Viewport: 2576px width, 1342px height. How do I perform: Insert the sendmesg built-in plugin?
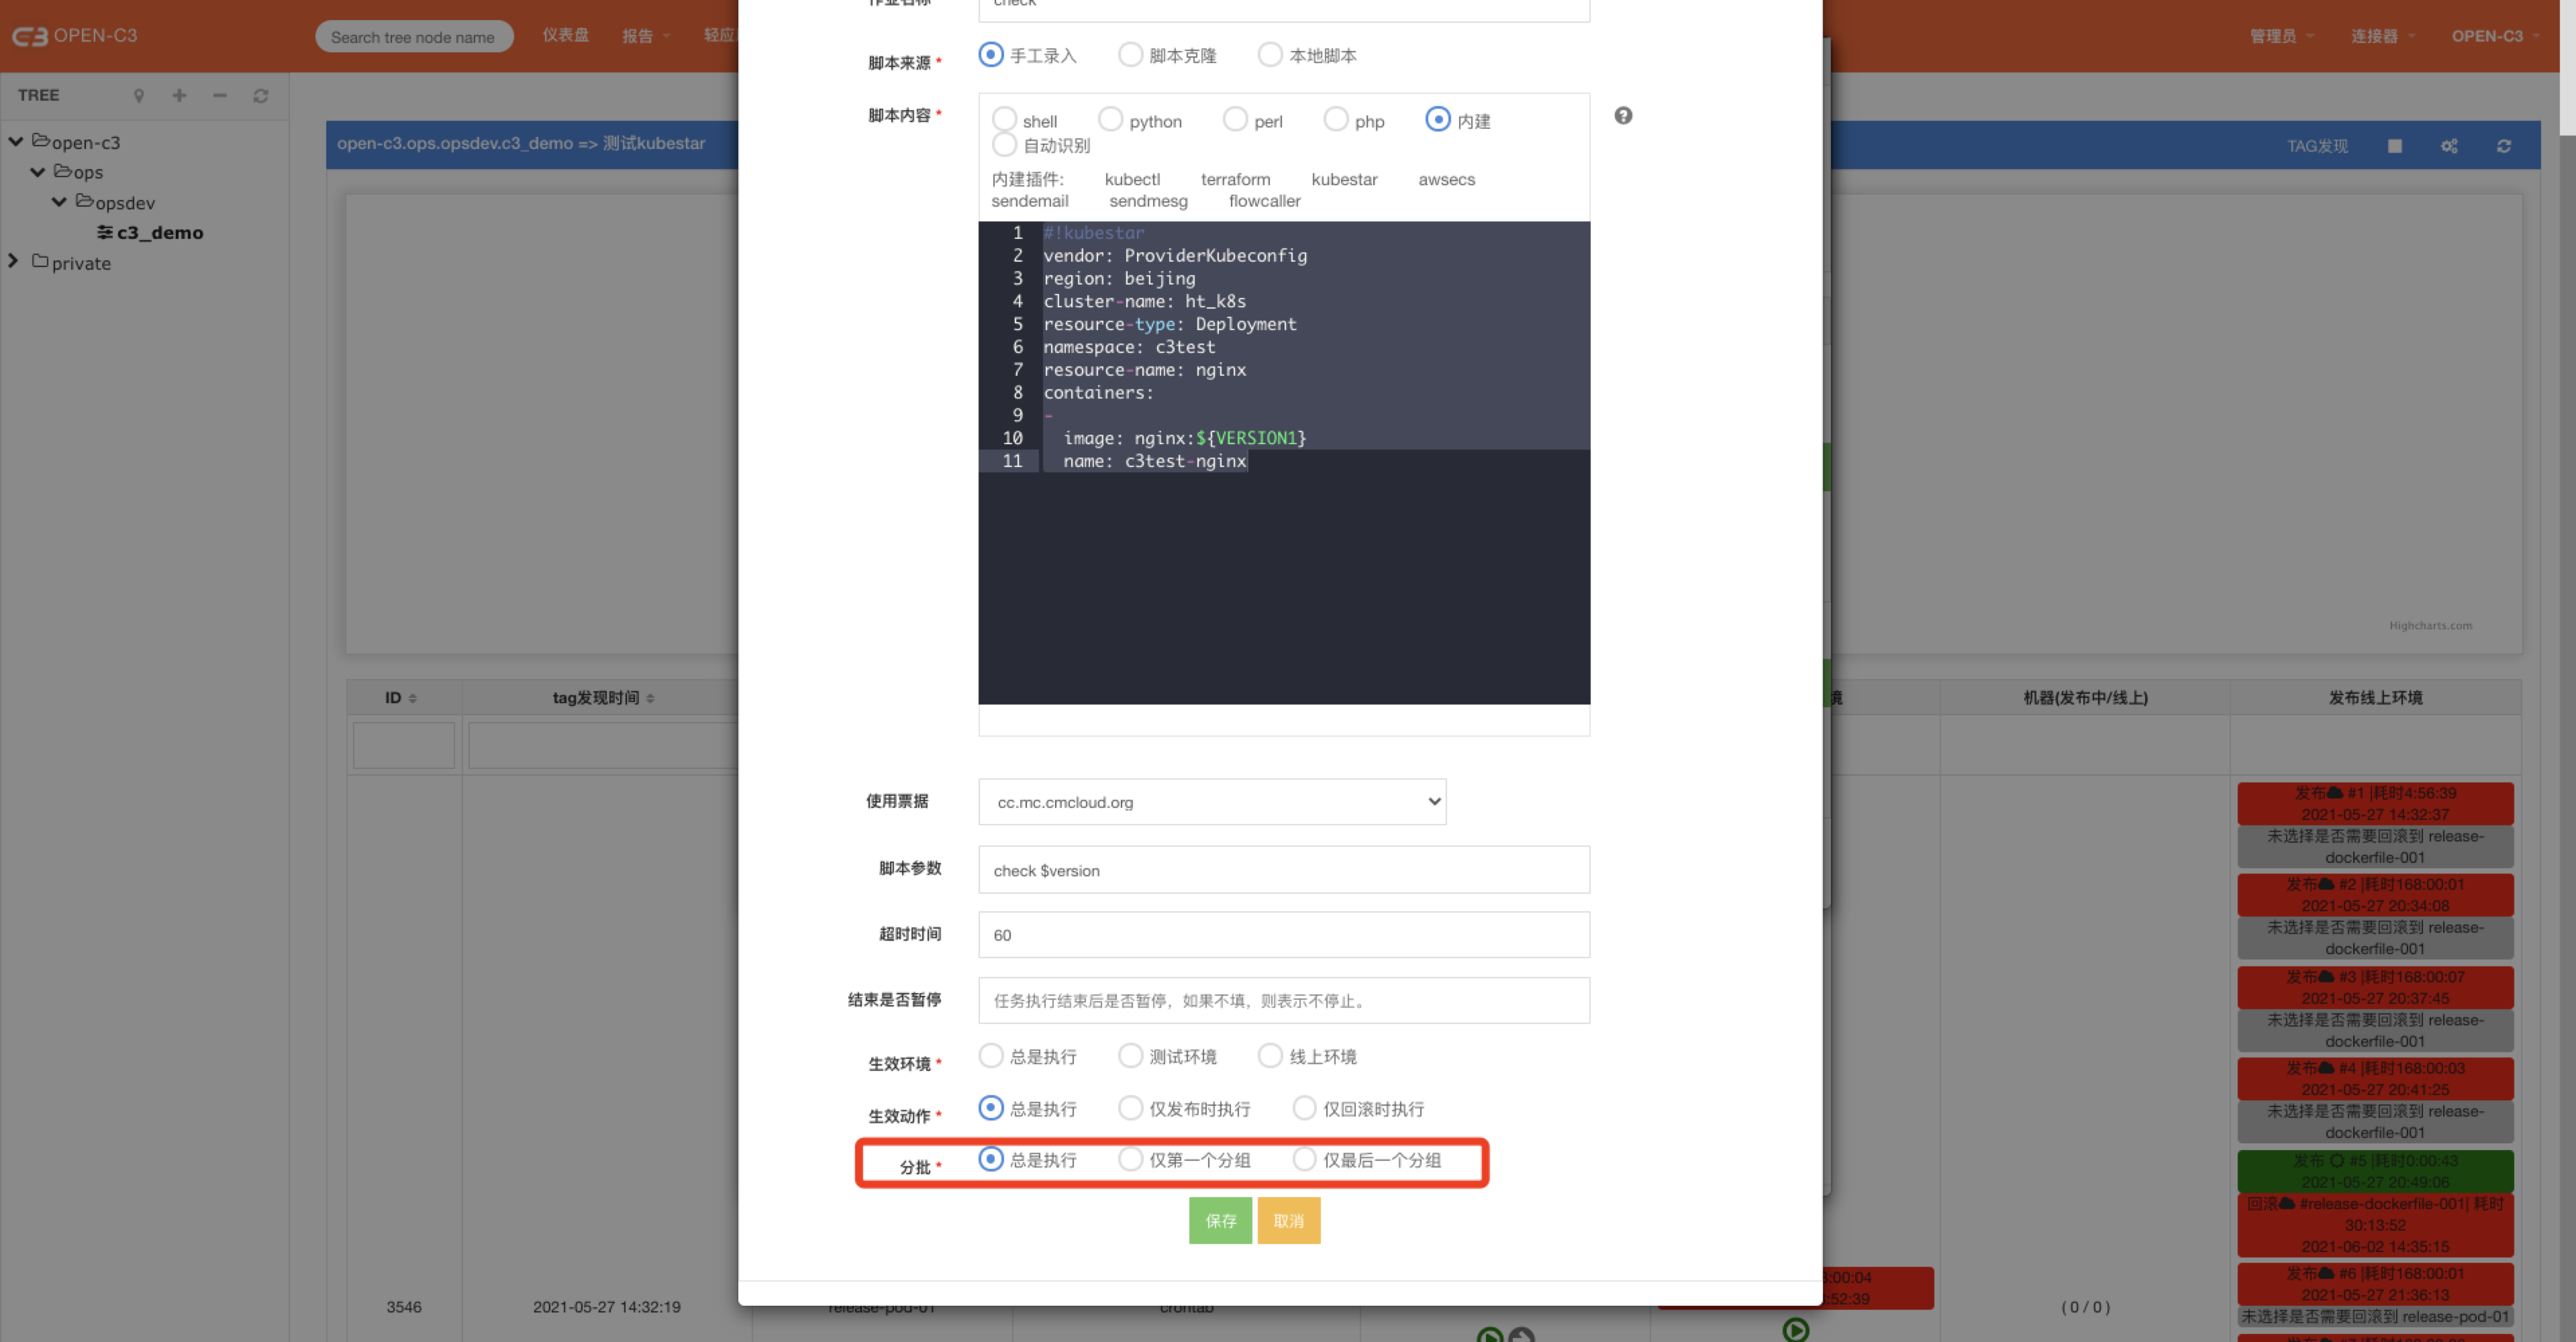coord(1148,201)
